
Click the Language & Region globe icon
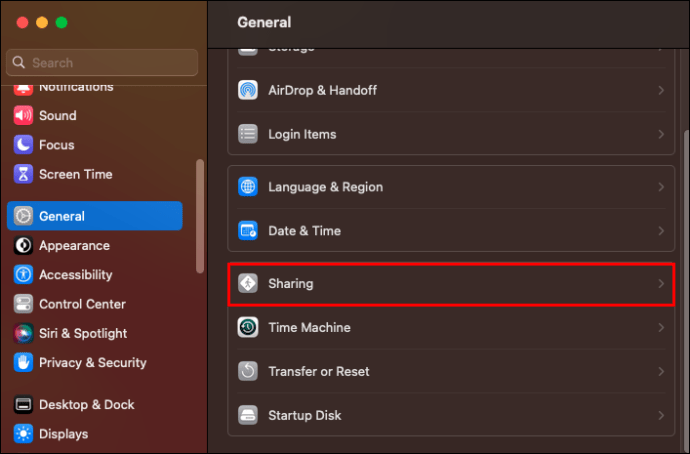pos(248,187)
